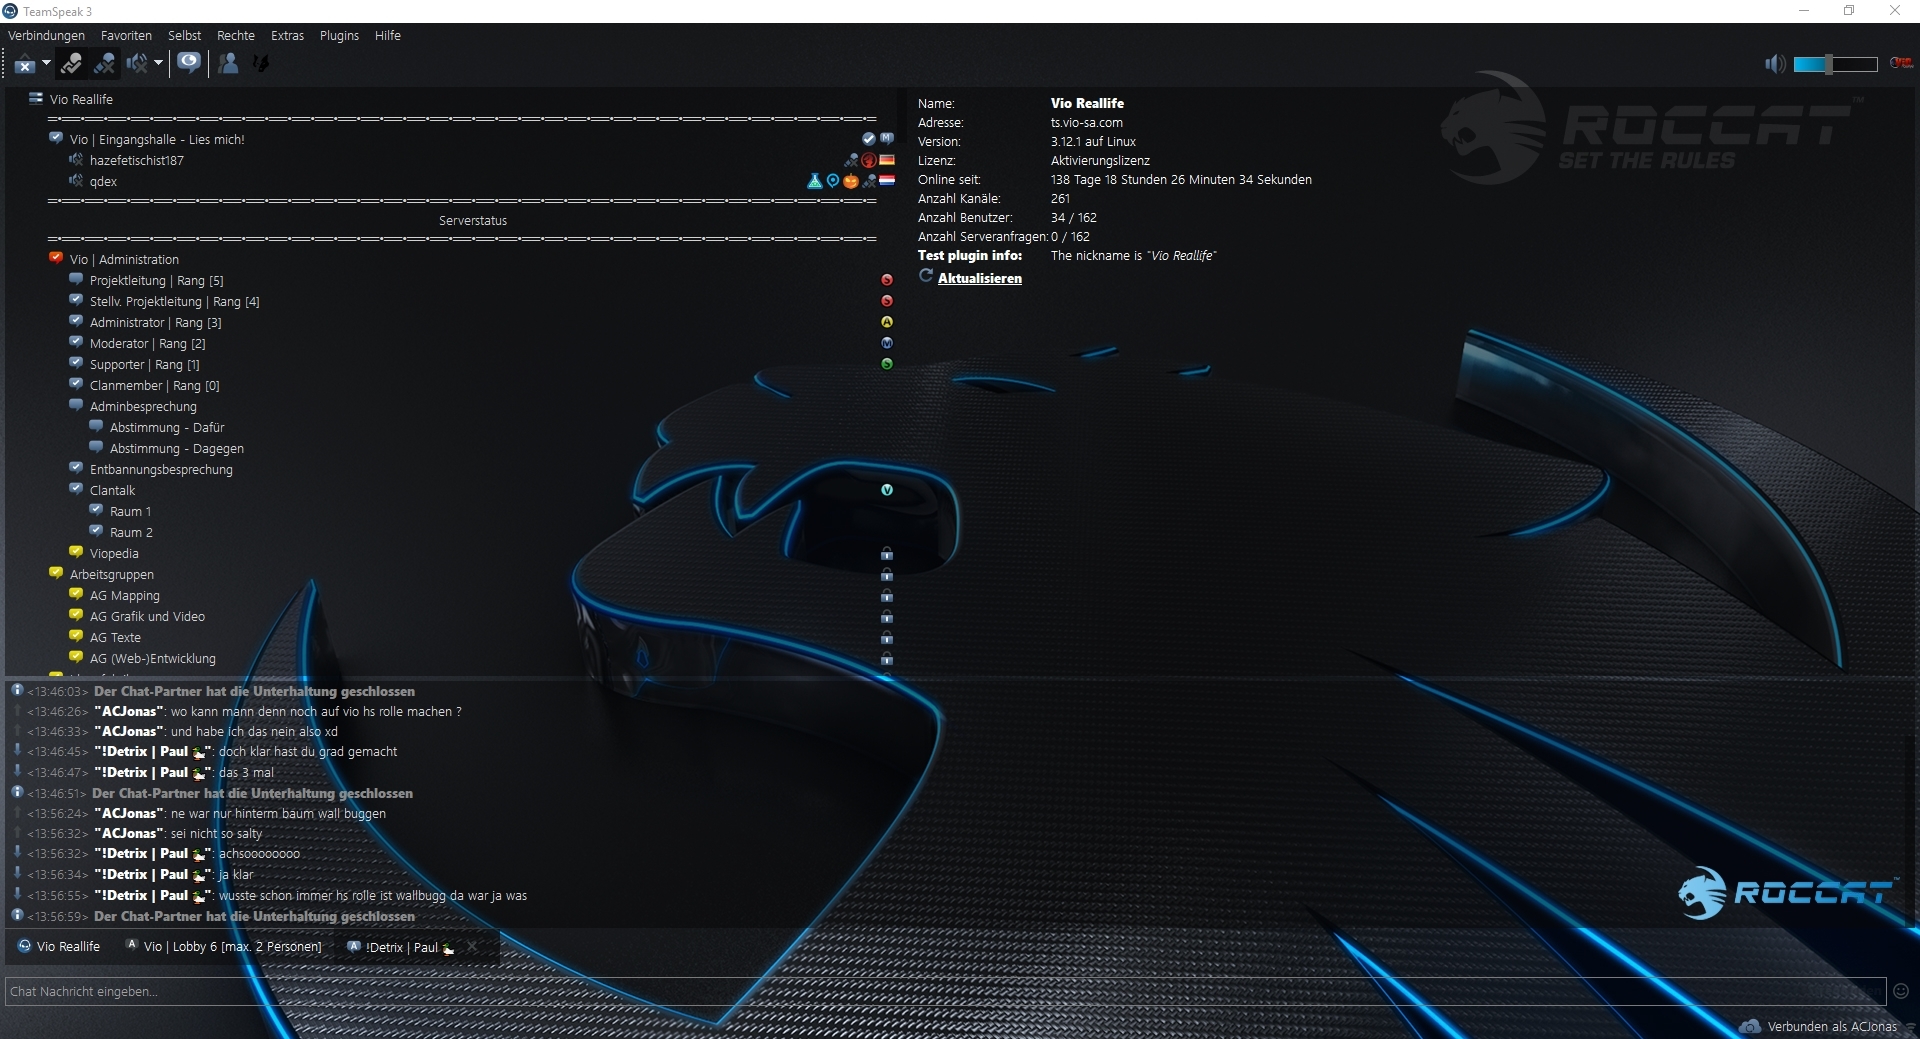Select Clanmember | Rang [0] channel
1920x1039 pixels.
(155, 386)
